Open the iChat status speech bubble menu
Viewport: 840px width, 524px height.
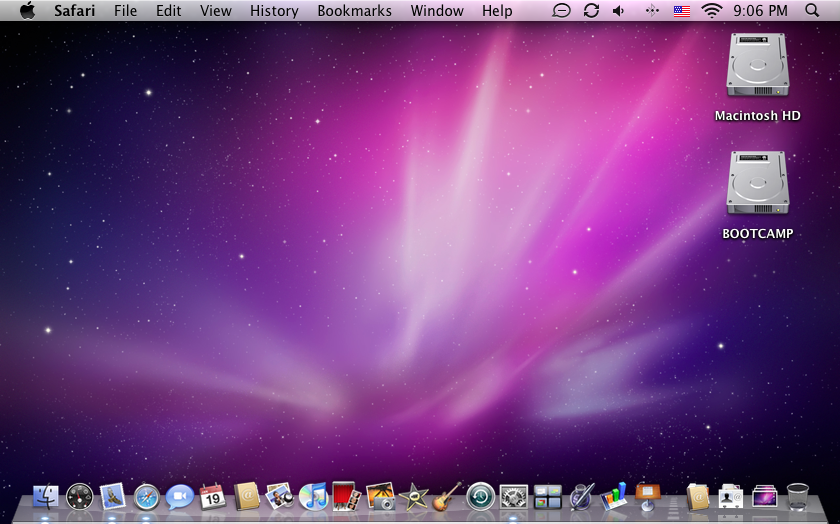pos(561,11)
